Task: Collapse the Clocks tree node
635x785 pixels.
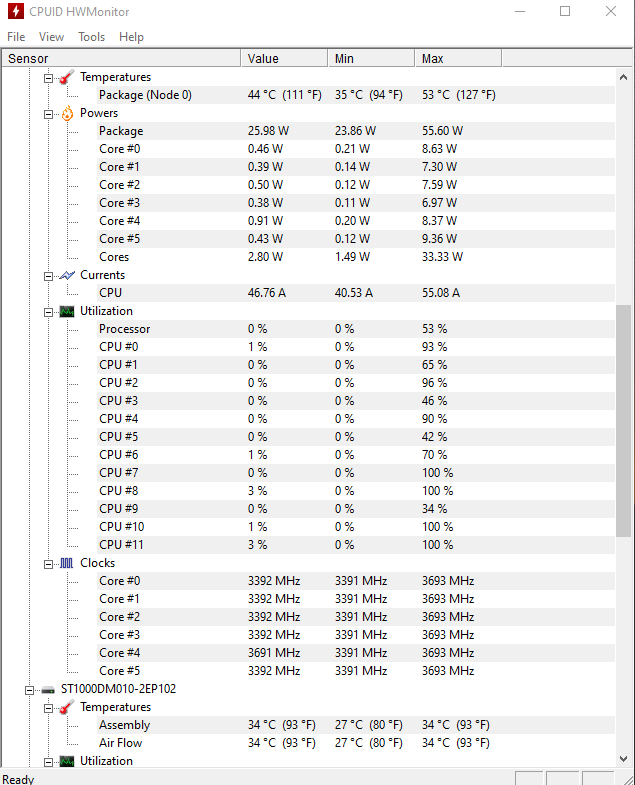Action: tap(49, 564)
